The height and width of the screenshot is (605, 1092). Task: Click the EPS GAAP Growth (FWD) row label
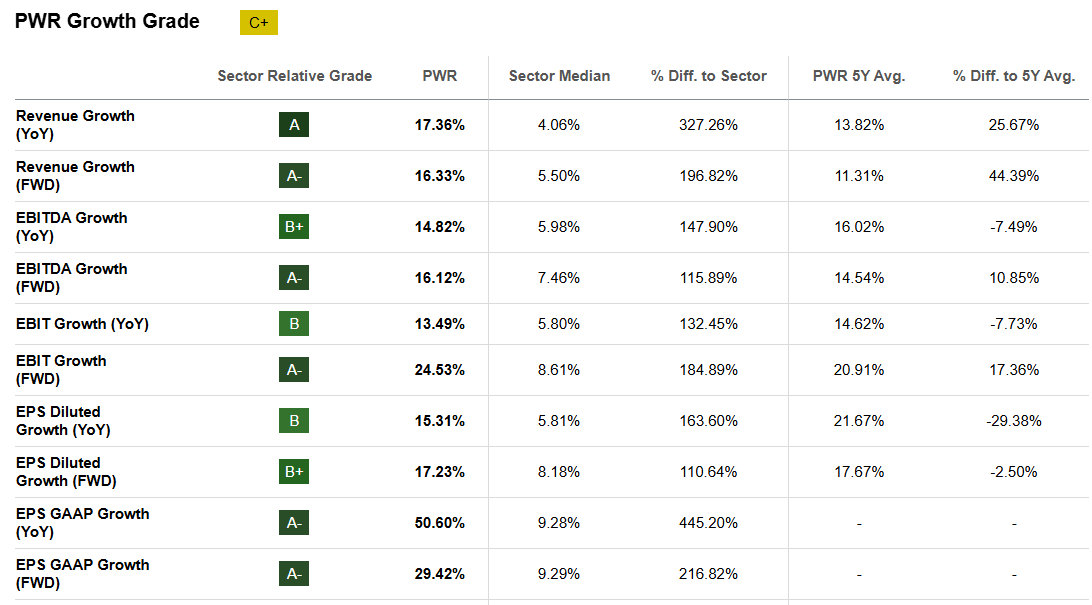(82, 574)
